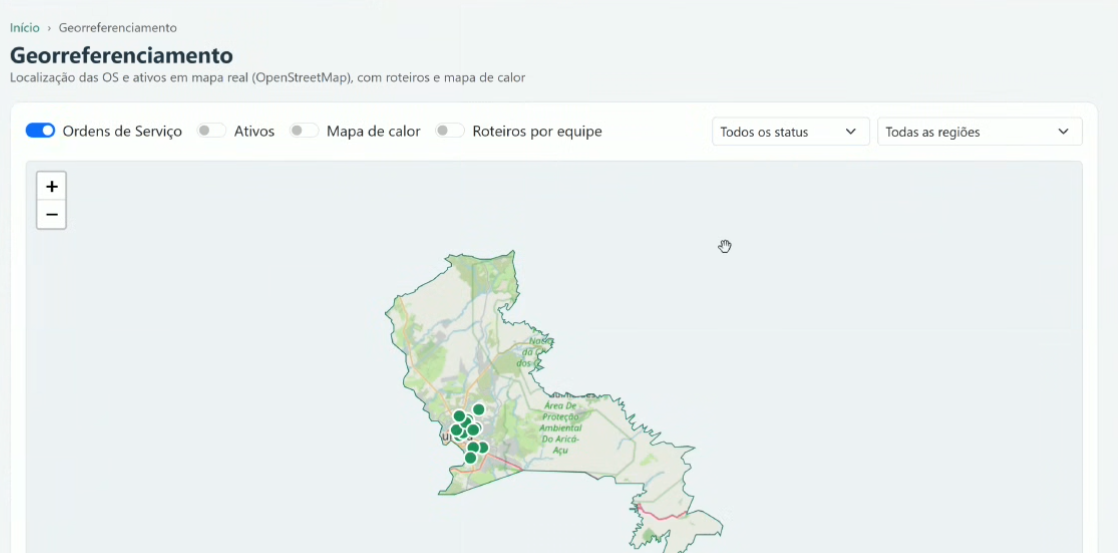
Task: Open the Todas as regiões dropdown
Action: point(980,132)
